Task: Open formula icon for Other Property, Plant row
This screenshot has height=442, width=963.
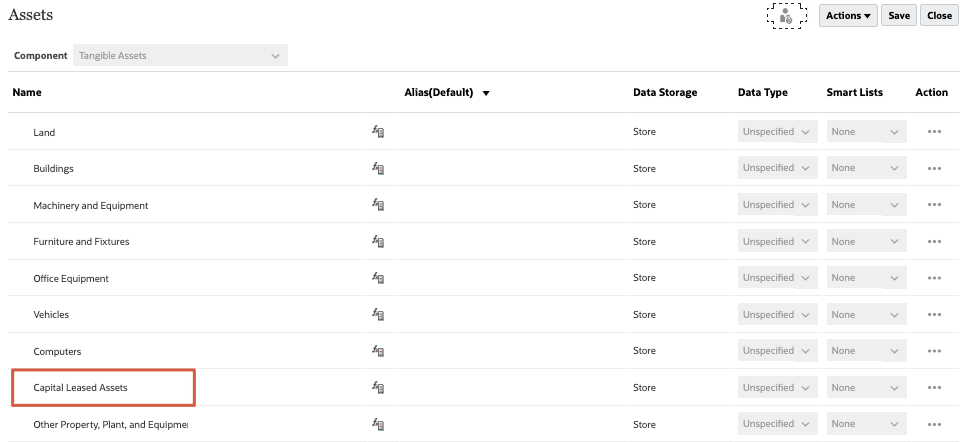Action: point(378,424)
